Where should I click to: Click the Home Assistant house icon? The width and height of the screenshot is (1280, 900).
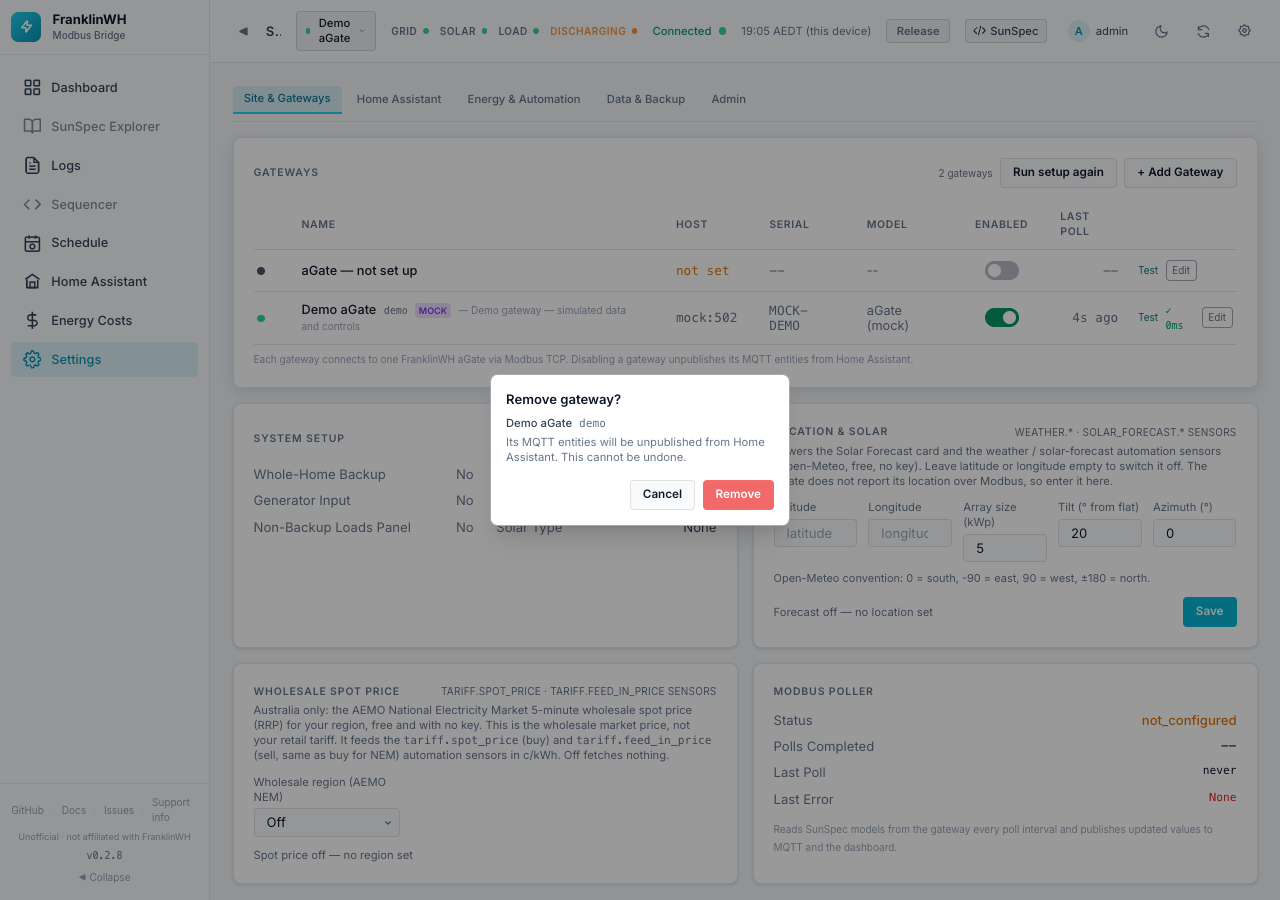[32, 281]
